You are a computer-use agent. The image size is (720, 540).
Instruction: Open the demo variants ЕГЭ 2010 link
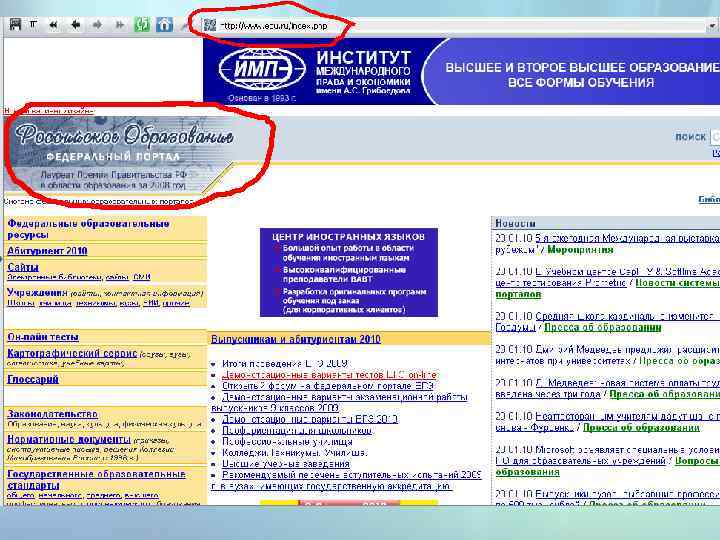click(x=309, y=419)
